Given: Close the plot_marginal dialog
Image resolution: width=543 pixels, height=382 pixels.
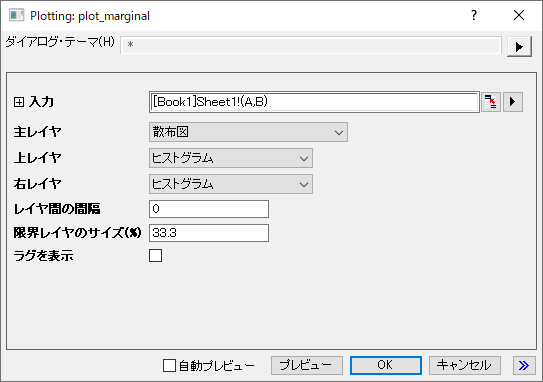Looking at the screenshot, I should (519, 15).
